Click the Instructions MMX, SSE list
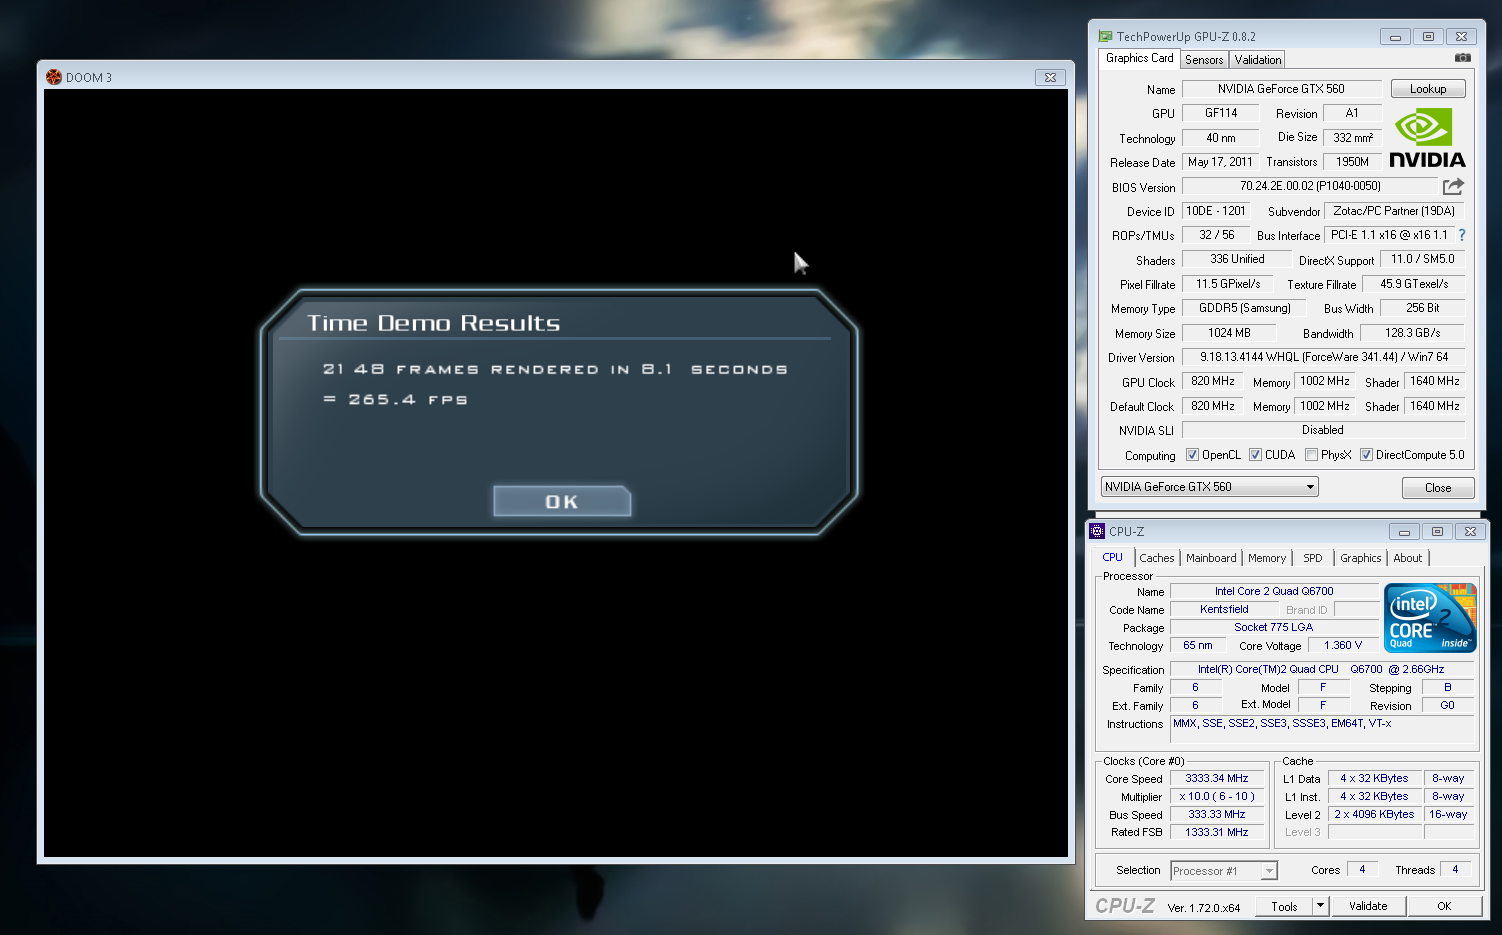1502x935 pixels. pos(1323,729)
